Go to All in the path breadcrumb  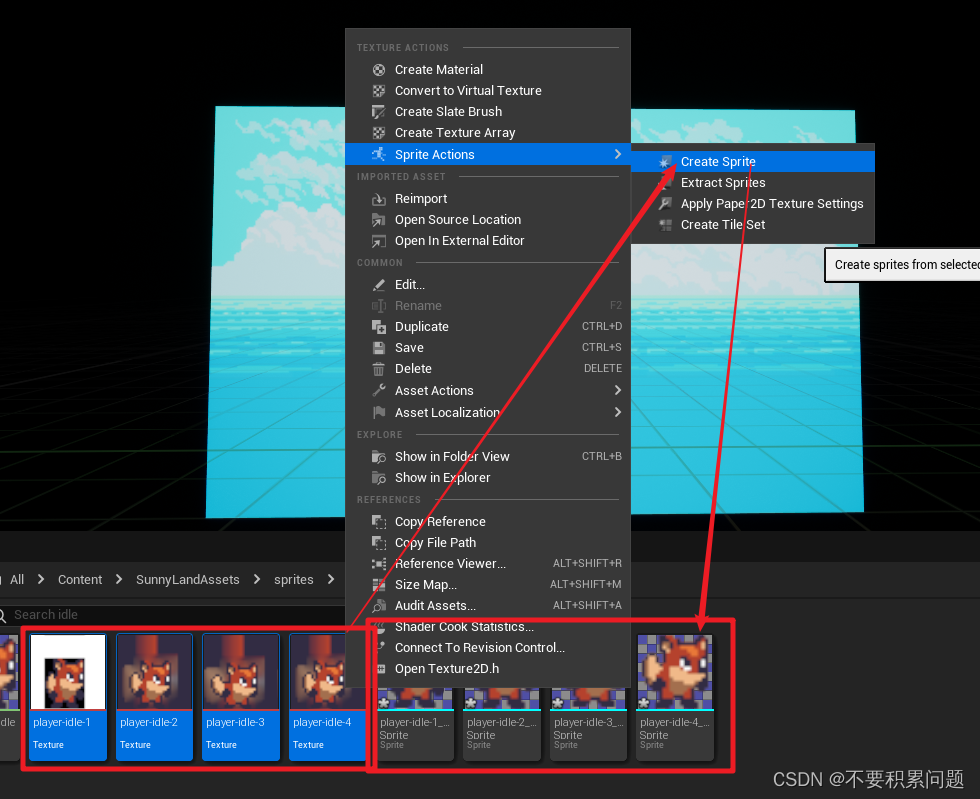click(x=17, y=580)
